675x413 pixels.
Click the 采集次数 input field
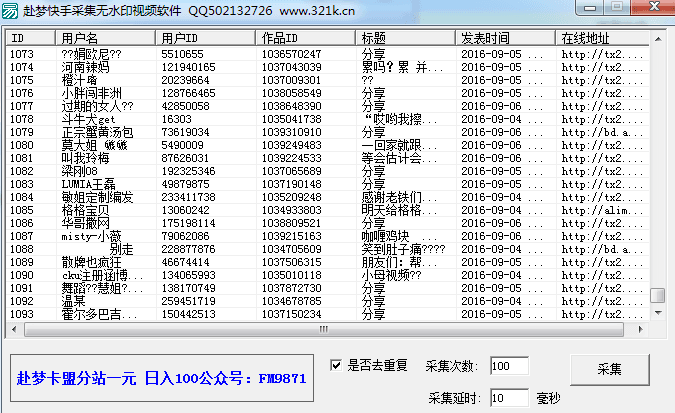pos(509,366)
